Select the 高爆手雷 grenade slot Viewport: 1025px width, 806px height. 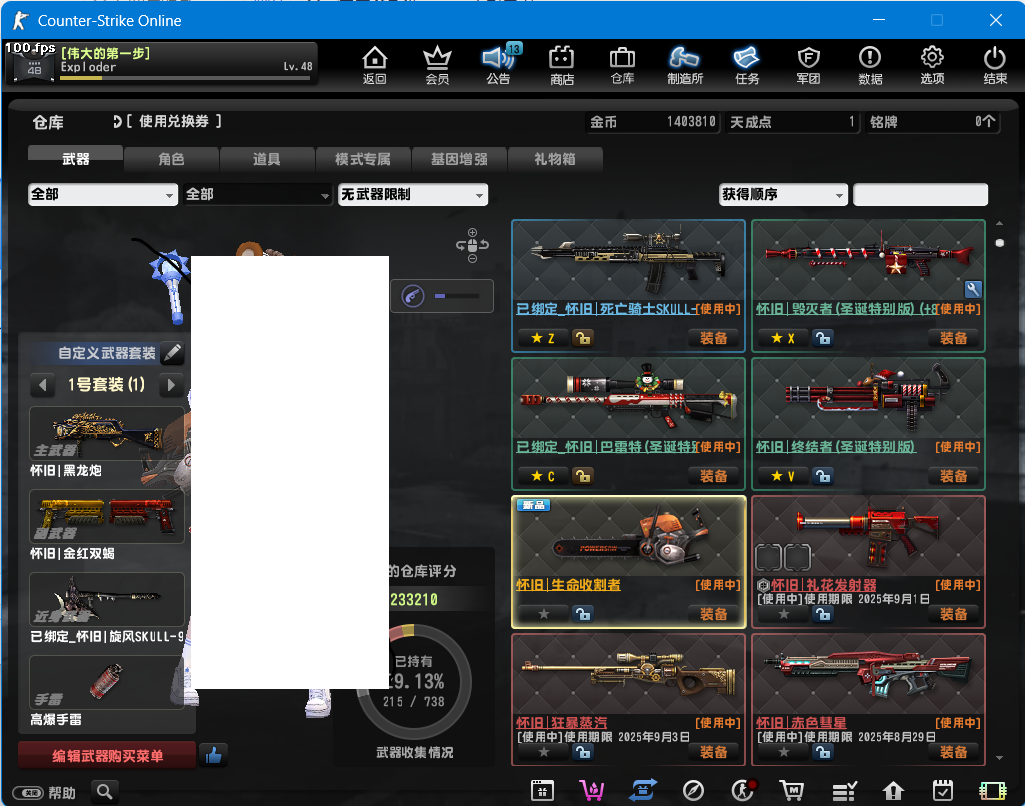pos(107,682)
